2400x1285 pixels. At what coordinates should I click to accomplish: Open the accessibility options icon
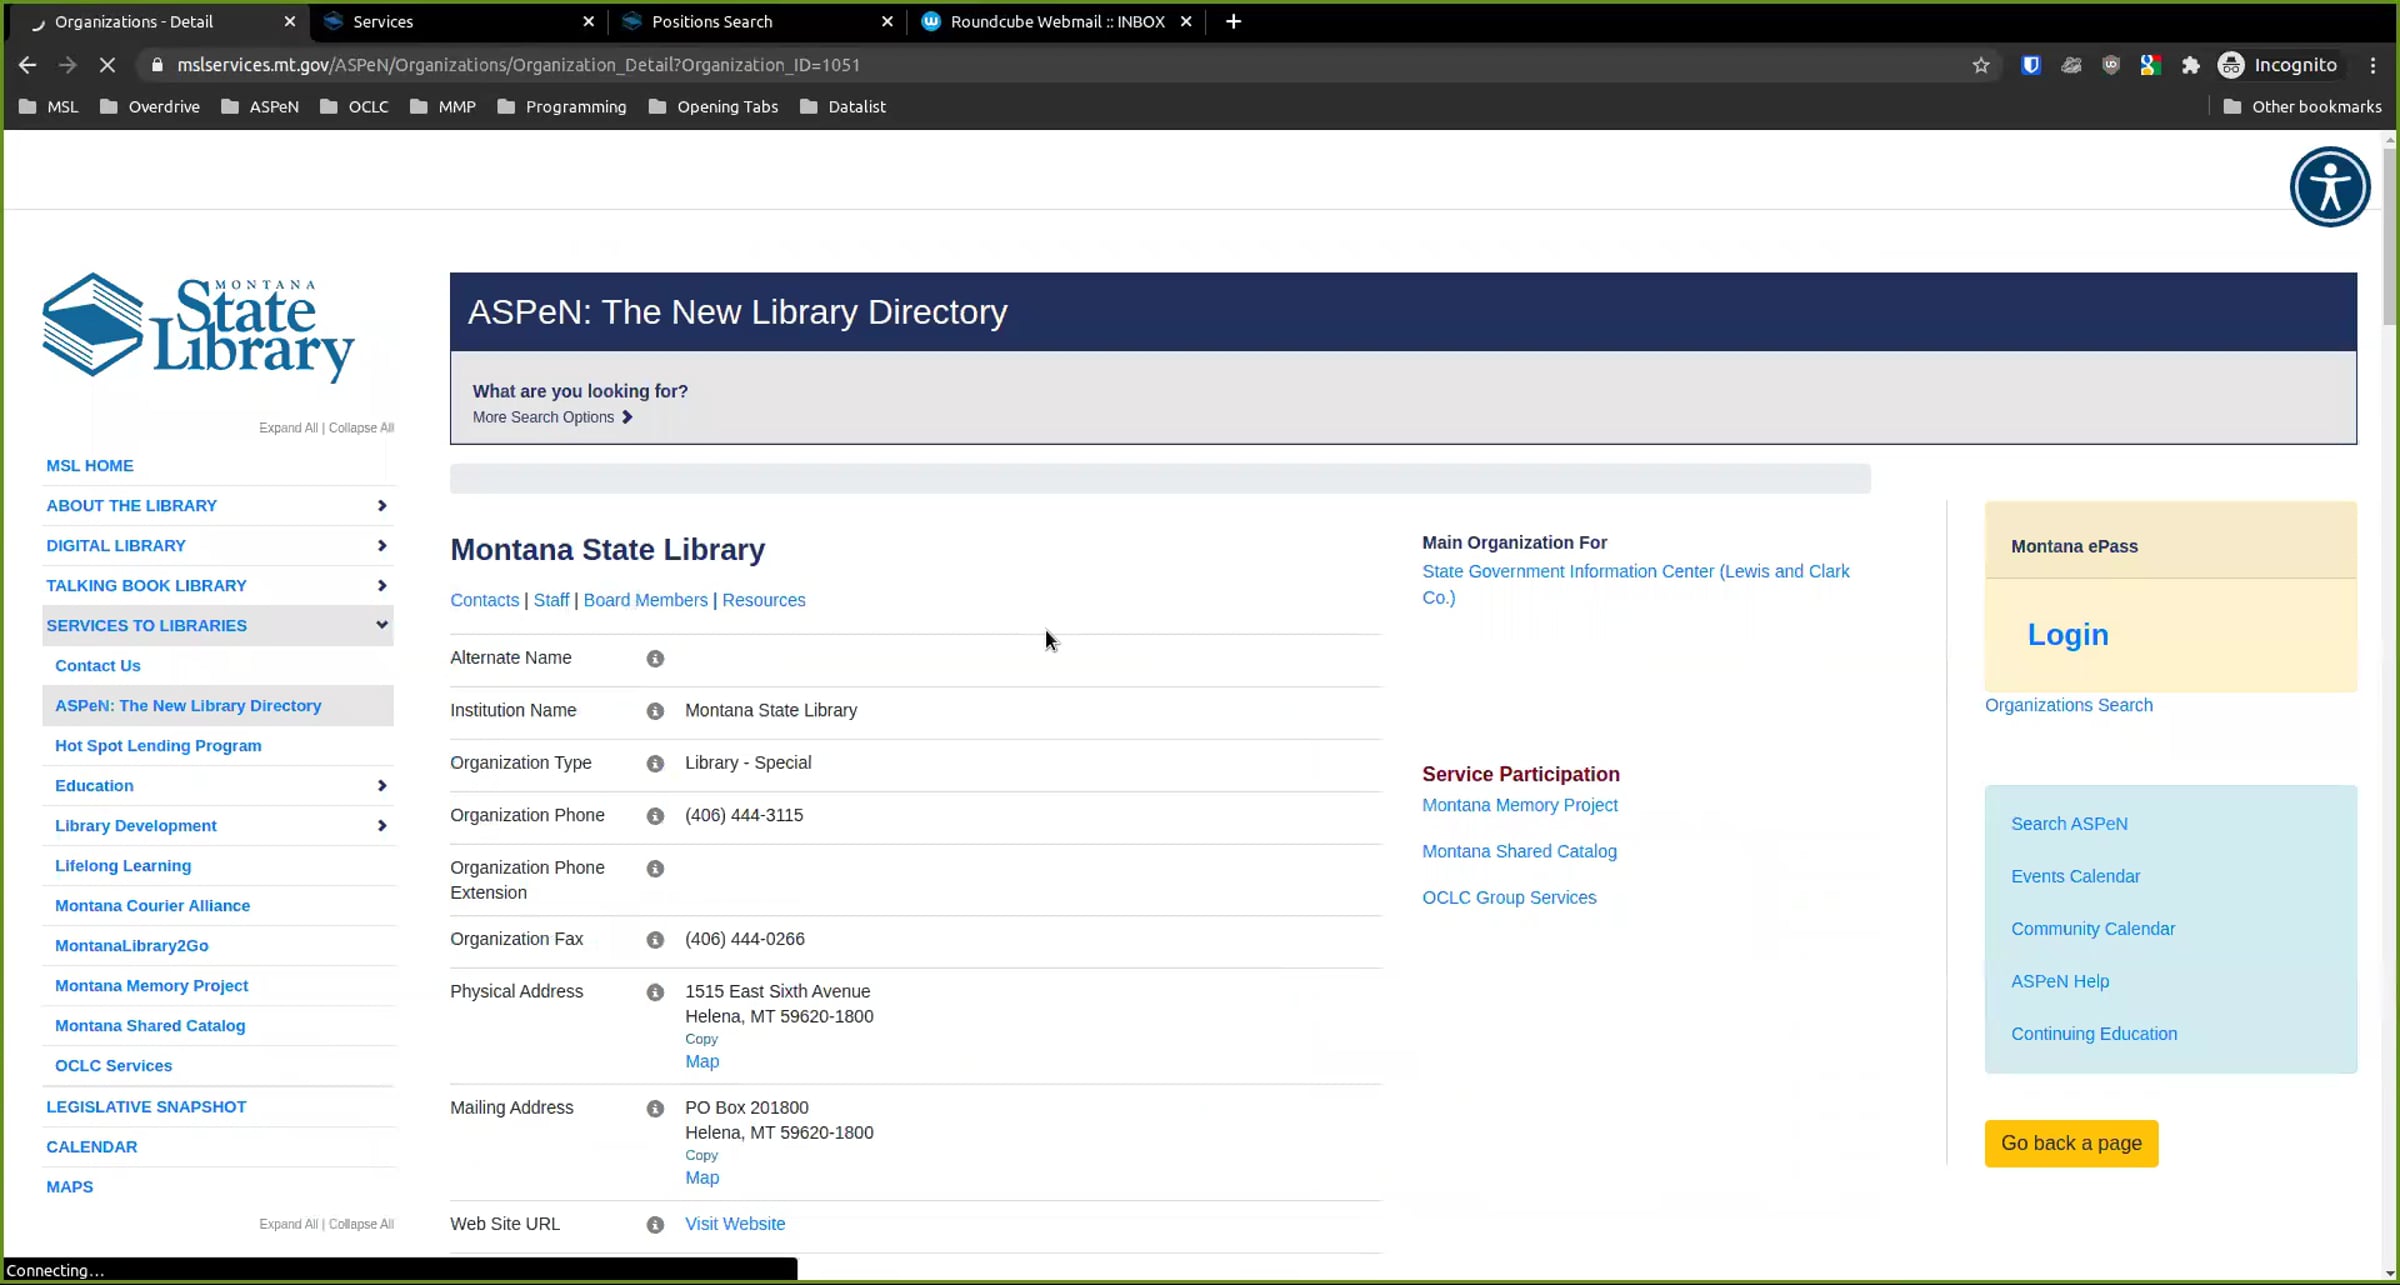(2330, 187)
